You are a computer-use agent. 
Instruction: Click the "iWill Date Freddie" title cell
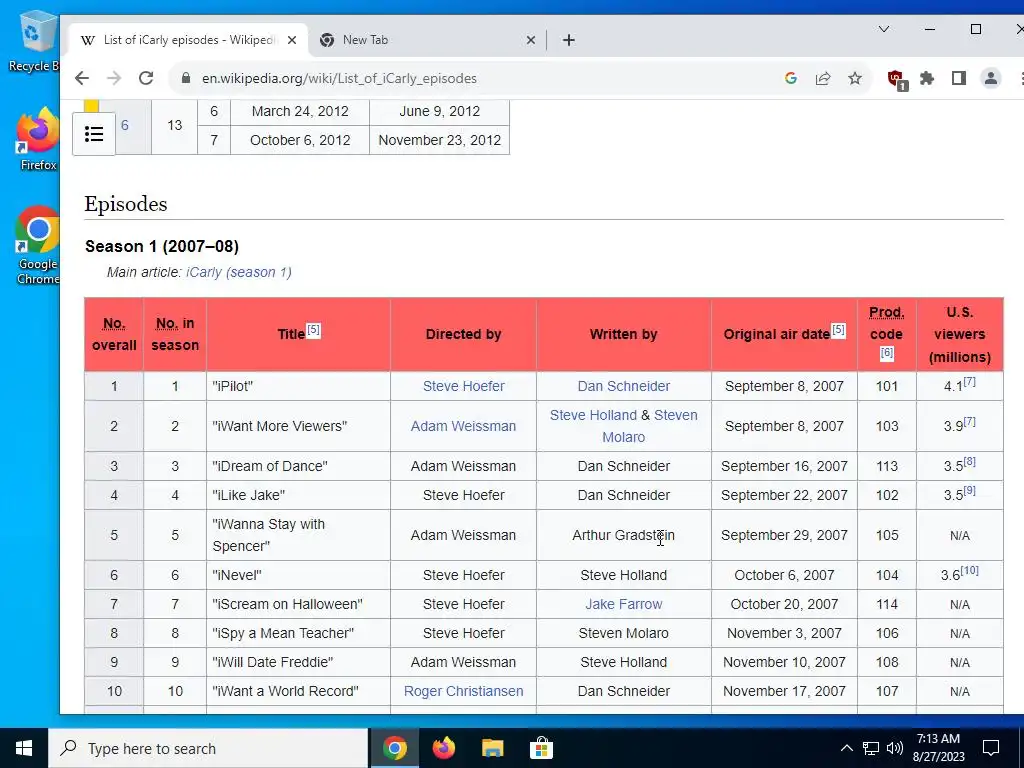(298, 662)
